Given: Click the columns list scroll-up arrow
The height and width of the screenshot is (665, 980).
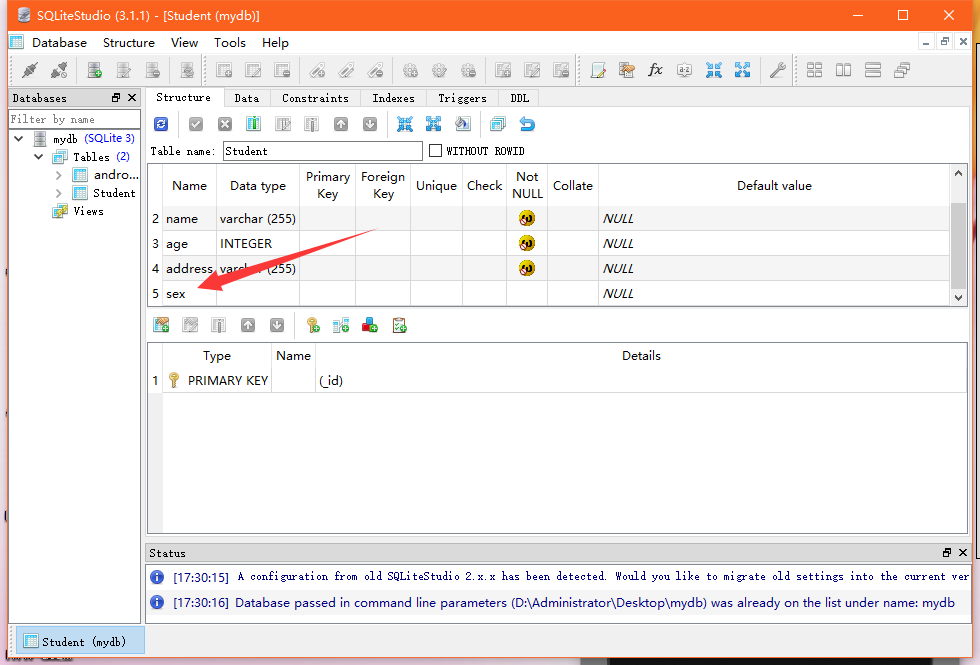Looking at the screenshot, I should click(x=958, y=173).
